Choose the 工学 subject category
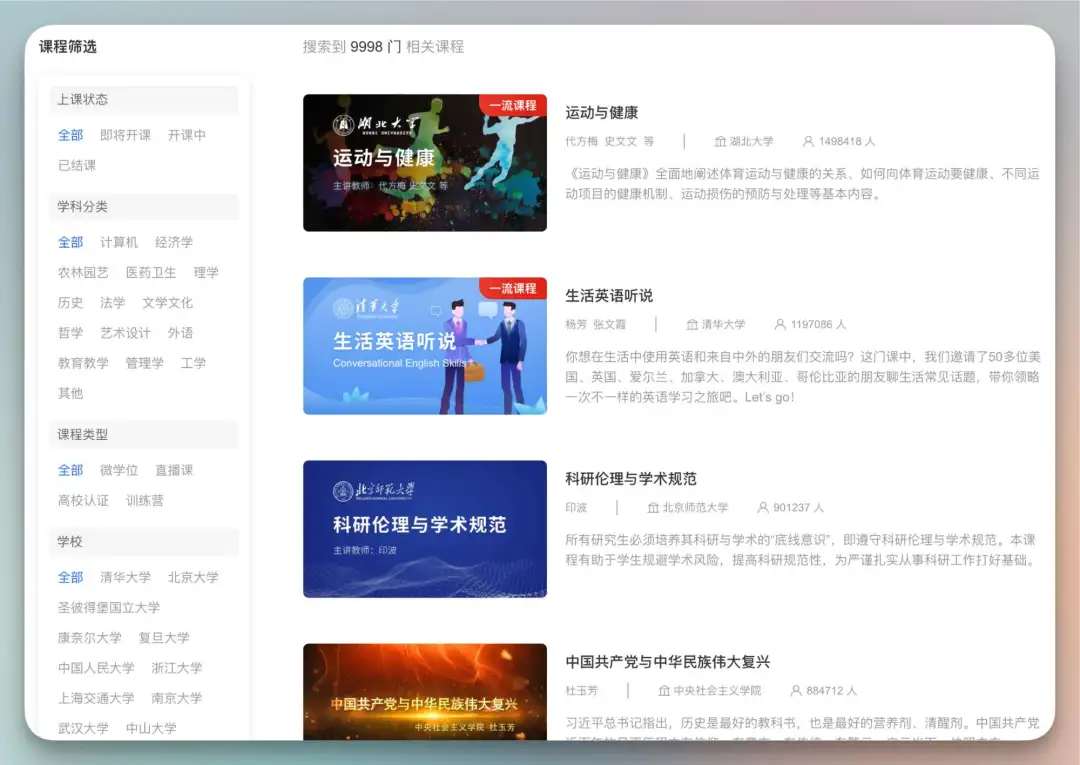This screenshot has height=765, width=1080. [194, 364]
